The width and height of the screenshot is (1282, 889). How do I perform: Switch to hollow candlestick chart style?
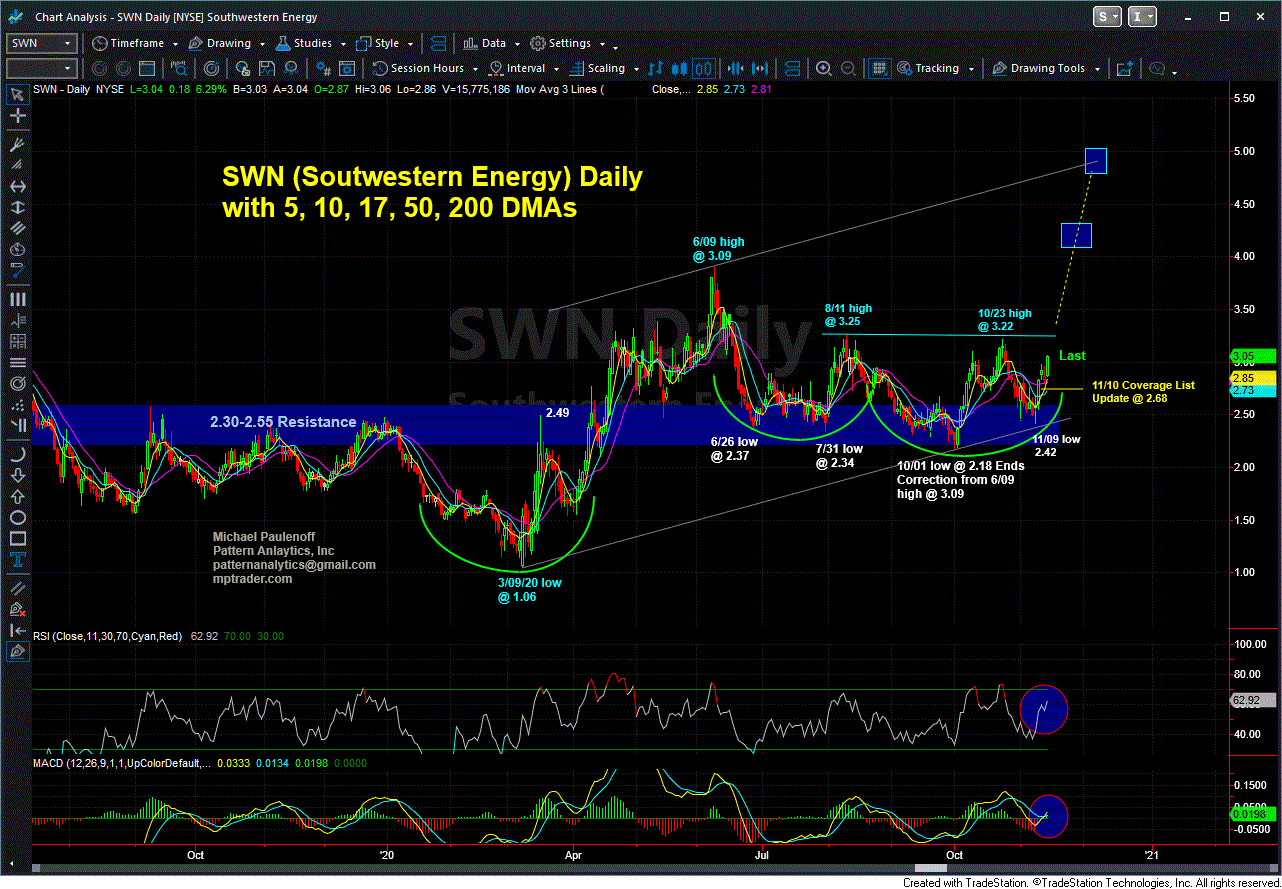pyautogui.click(x=703, y=68)
